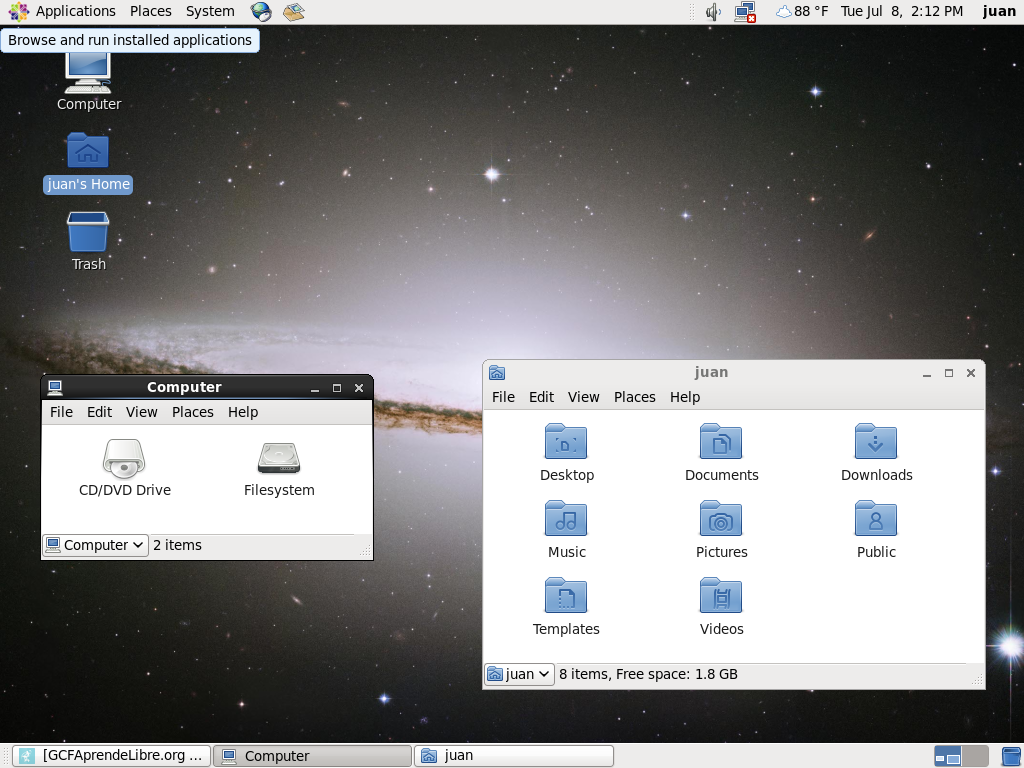This screenshot has height=768, width=1024.
Task: Open the System menu in top panel
Action: pyautogui.click(x=210, y=11)
